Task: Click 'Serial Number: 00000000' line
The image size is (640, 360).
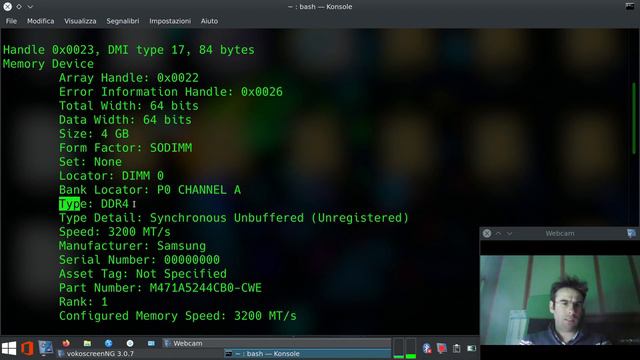Action: (139, 260)
